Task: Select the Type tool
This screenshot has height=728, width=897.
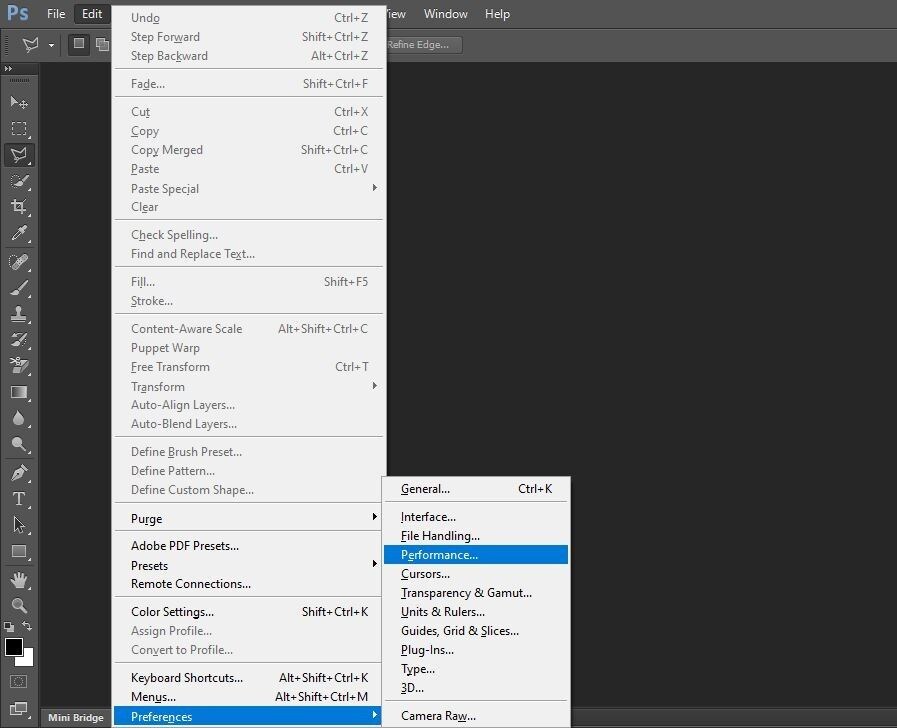Action: click(19, 499)
